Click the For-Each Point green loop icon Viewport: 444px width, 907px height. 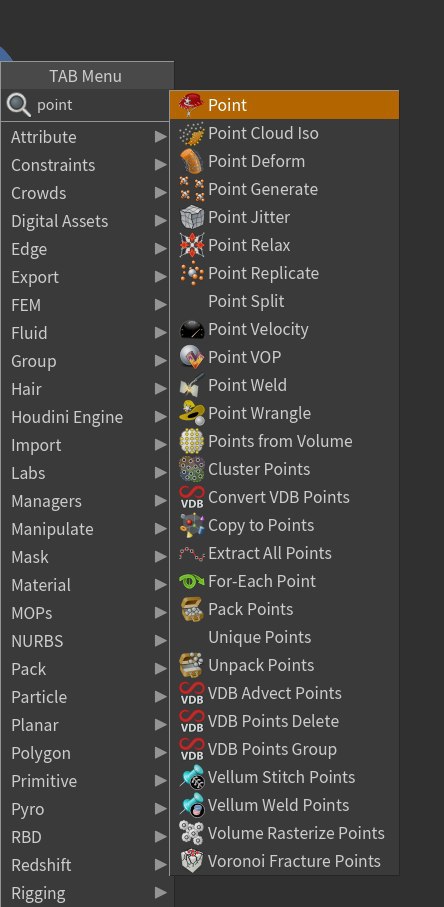pos(192,581)
